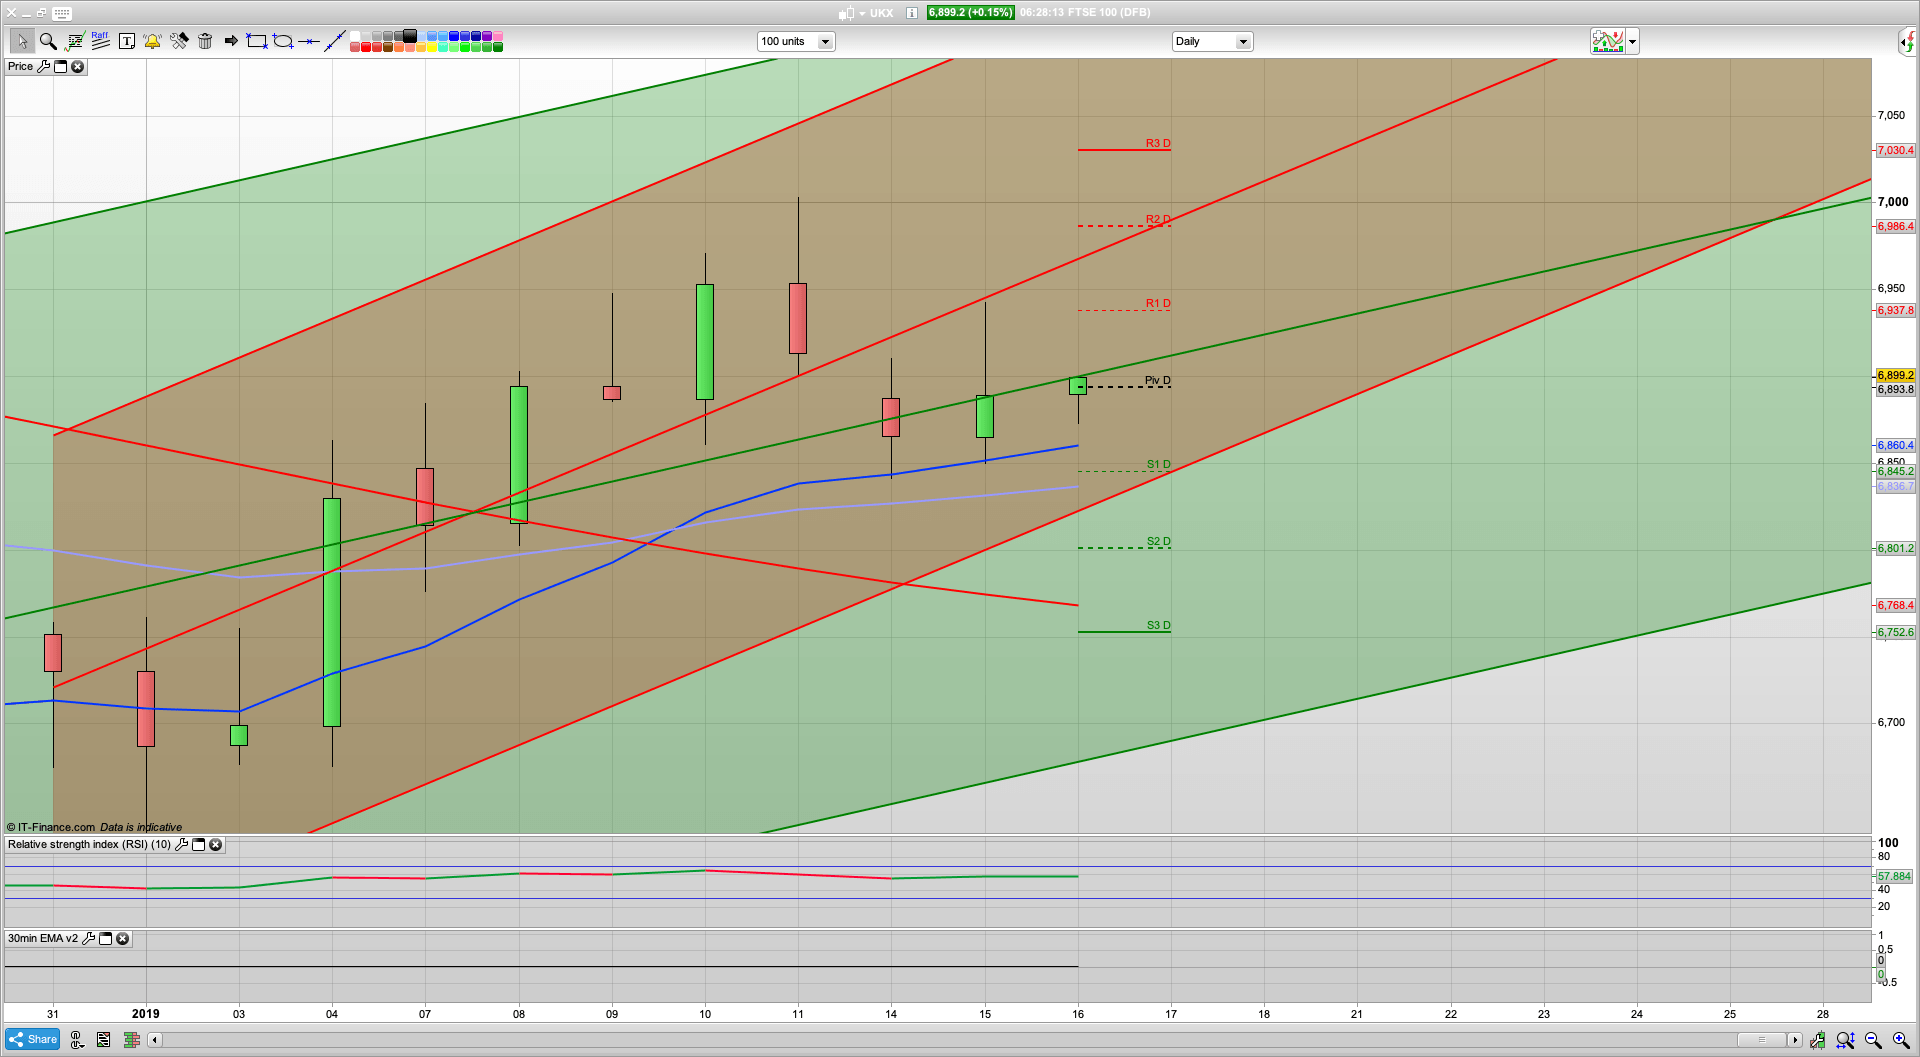Select the rectangle drawing tool
1920x1057 pixels.
[x=257, y=41]
